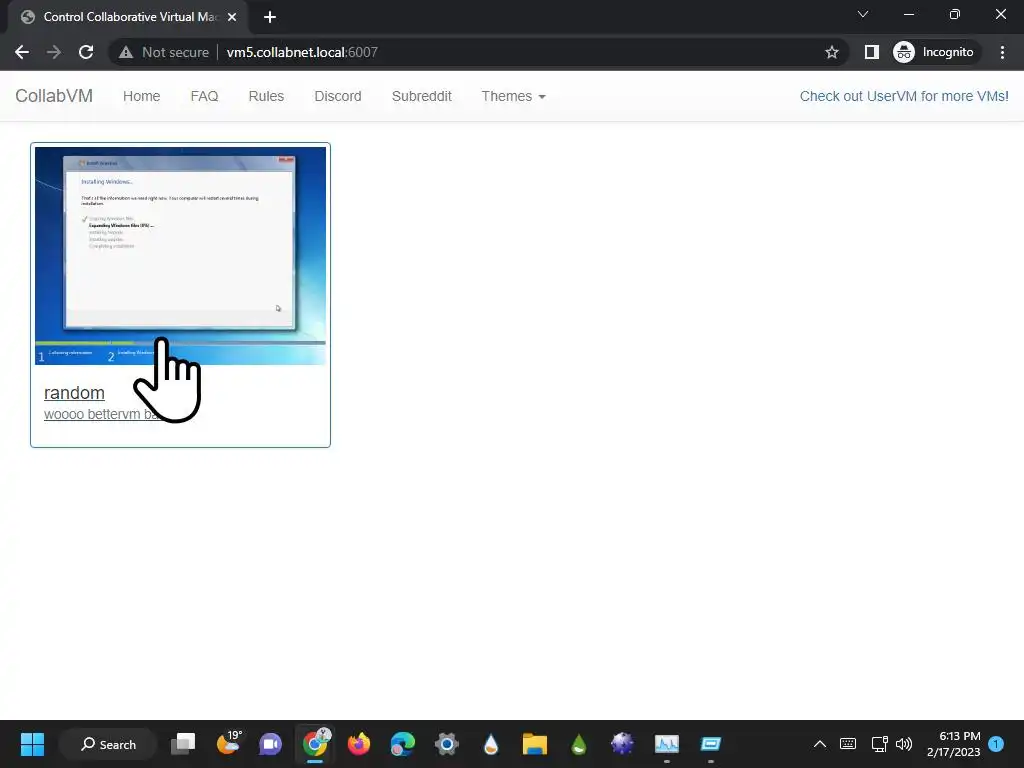
Task: Expand the Themes dropdown
Action: 513,96
